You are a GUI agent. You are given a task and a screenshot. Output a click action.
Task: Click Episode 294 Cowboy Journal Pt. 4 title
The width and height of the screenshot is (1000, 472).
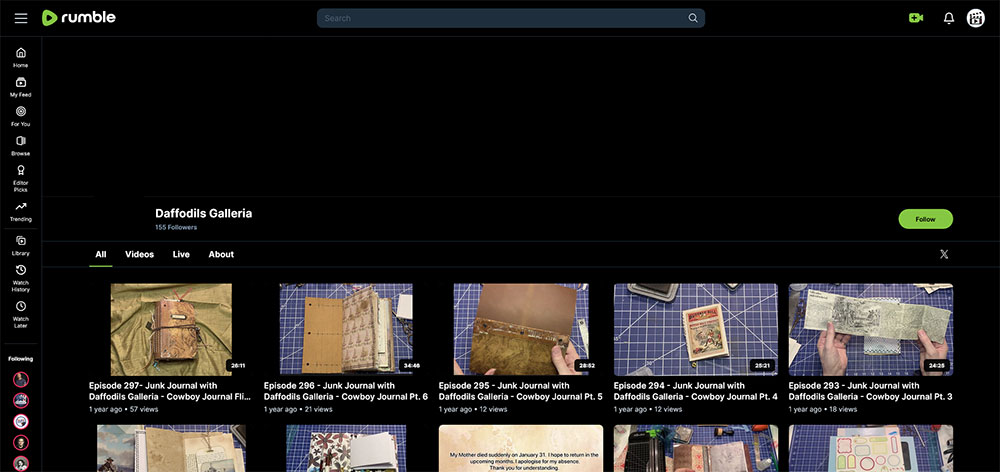pos(696,391)
